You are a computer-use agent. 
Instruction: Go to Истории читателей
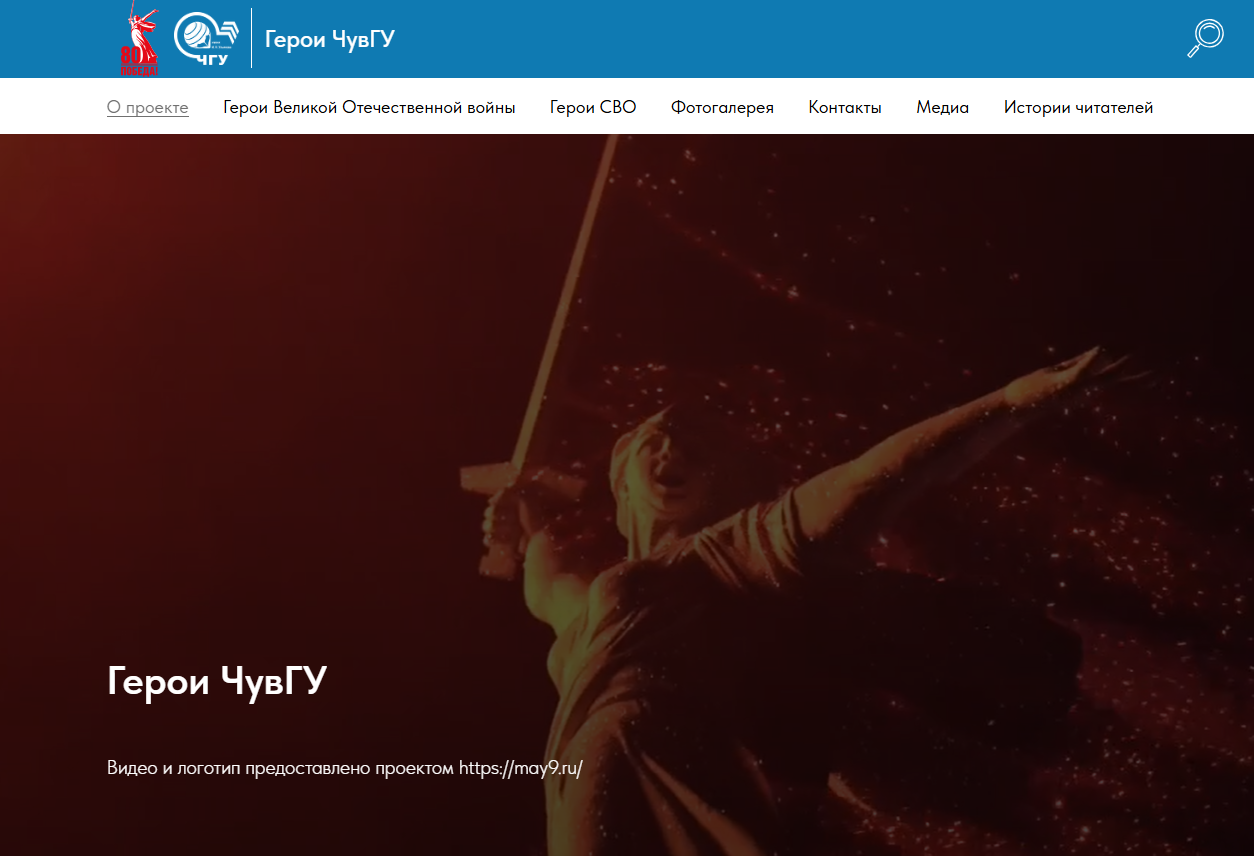click(x=1078, y=108)
